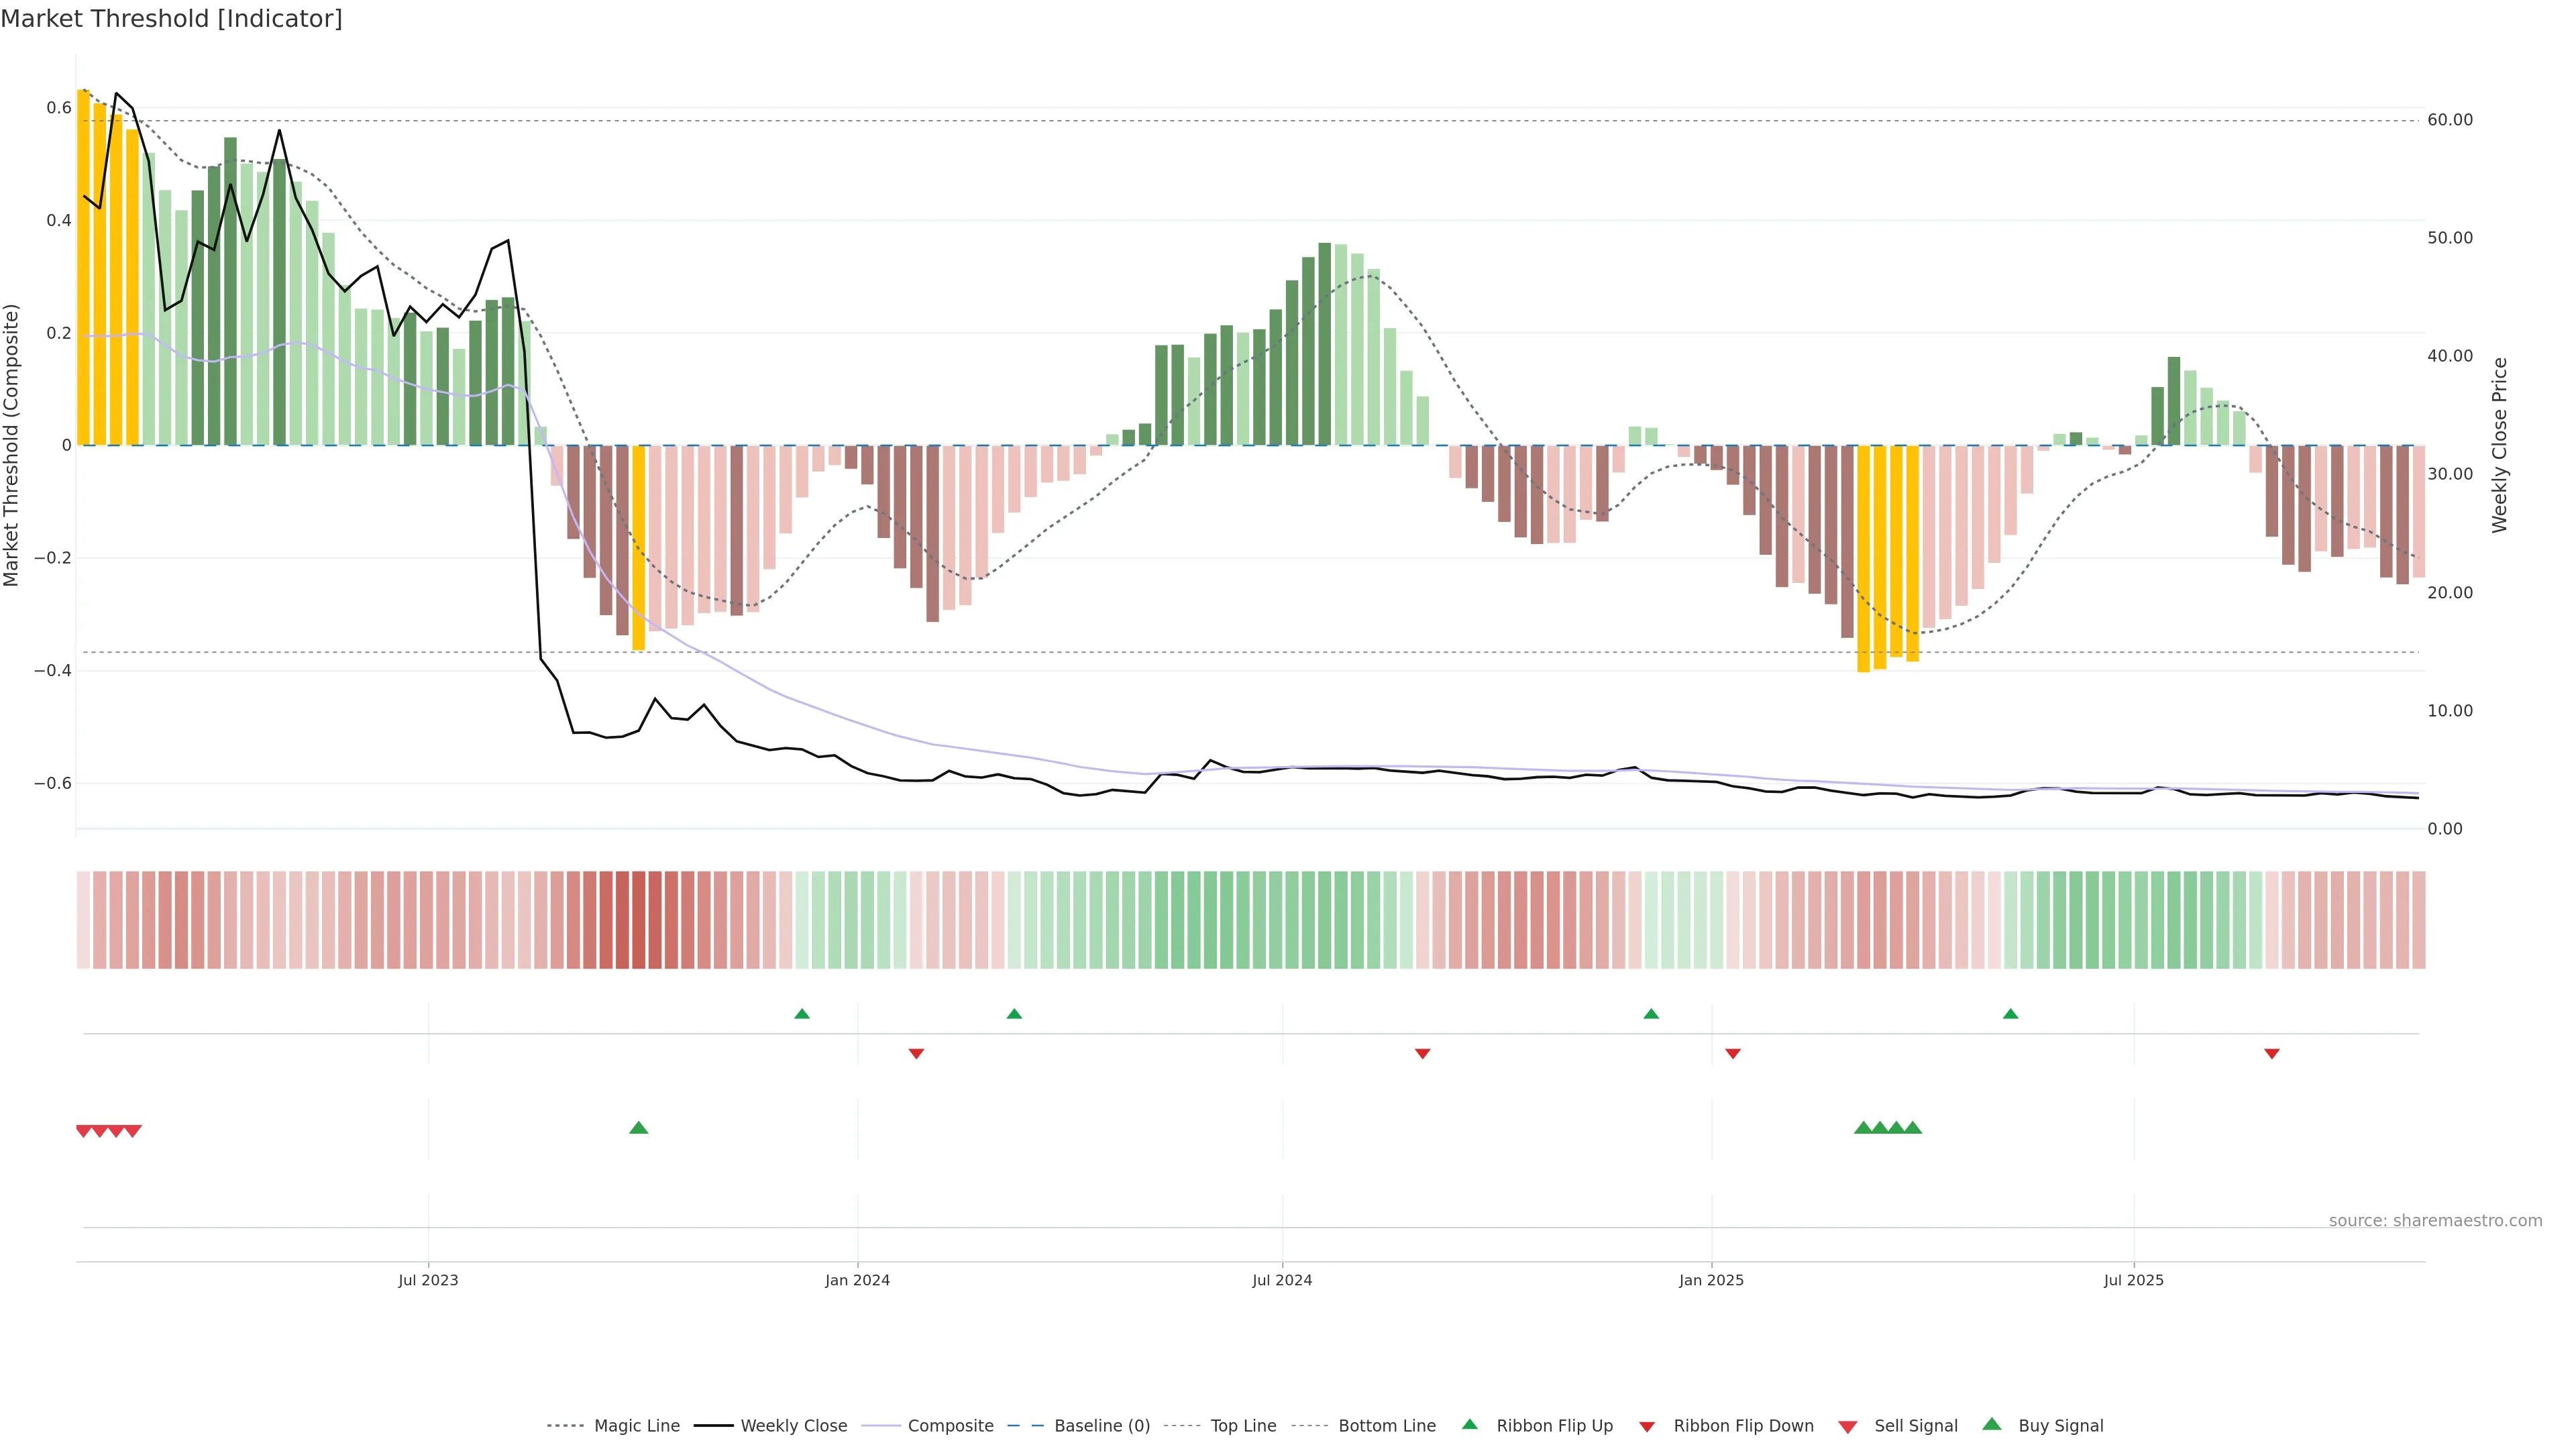Click the ribbon flip down marker after Jul 2025

[2271, 1054]
